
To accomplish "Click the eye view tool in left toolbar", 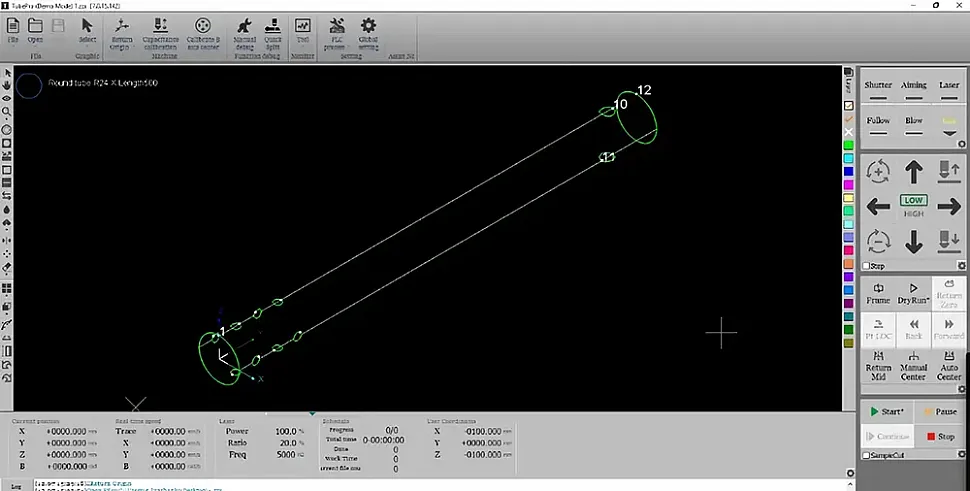I will tap(7, 98).
